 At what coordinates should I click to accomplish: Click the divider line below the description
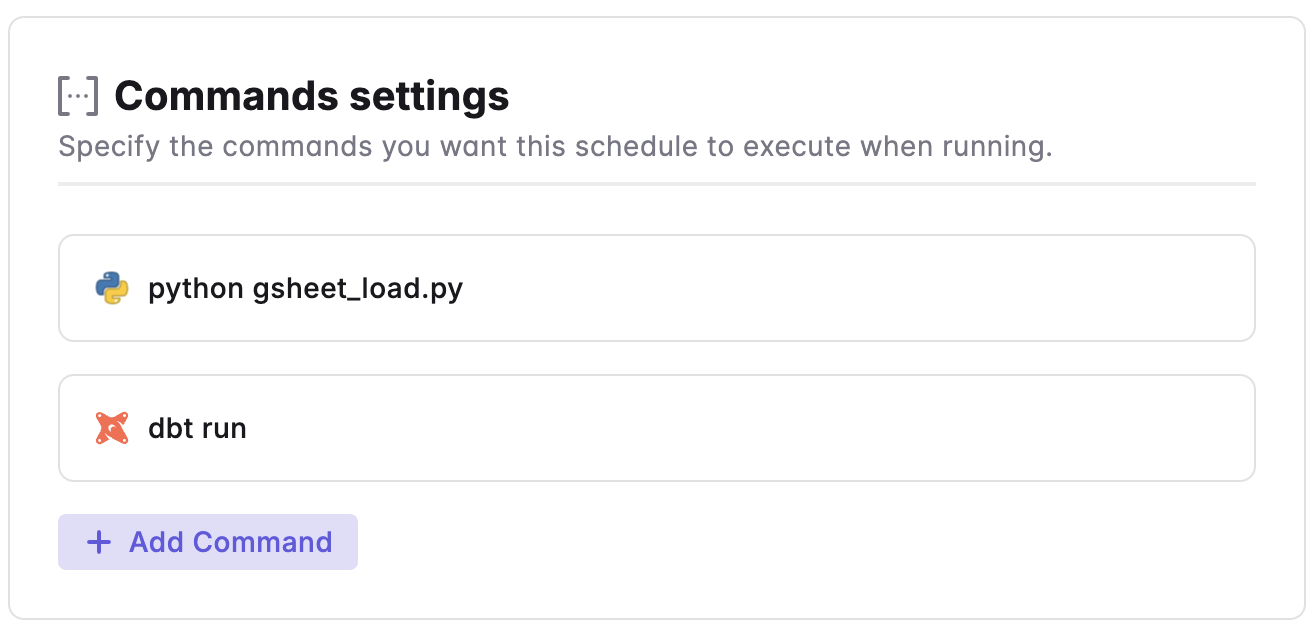click(x=656, y=184)
